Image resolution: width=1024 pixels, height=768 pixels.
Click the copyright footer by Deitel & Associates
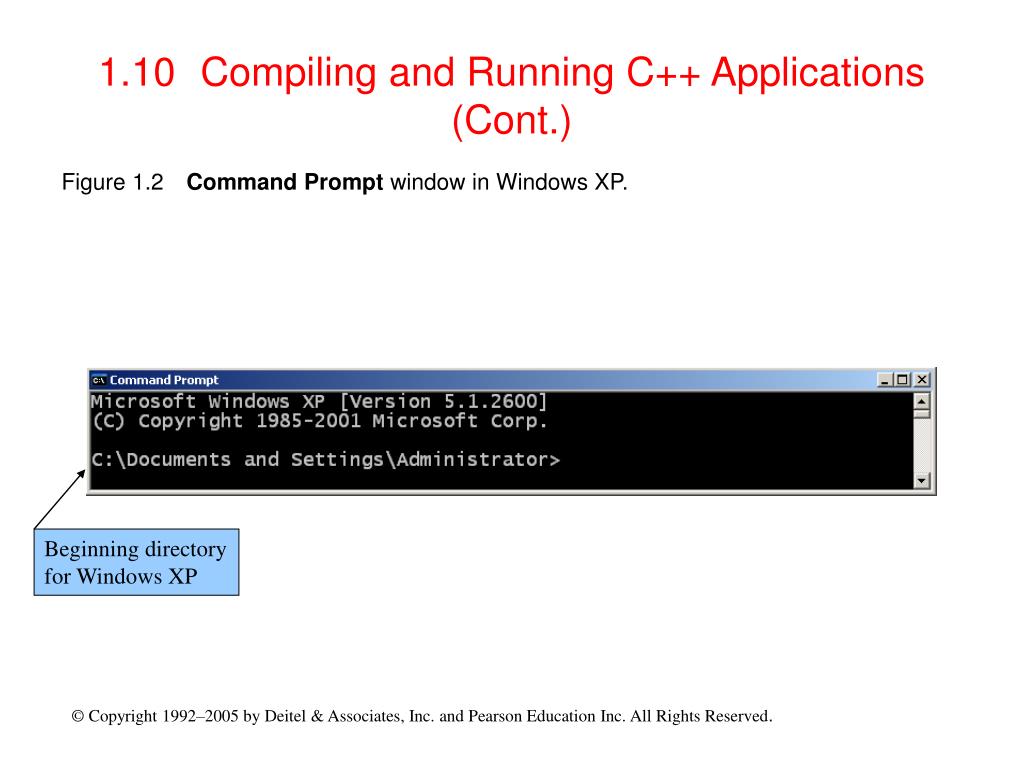[422, 716]
